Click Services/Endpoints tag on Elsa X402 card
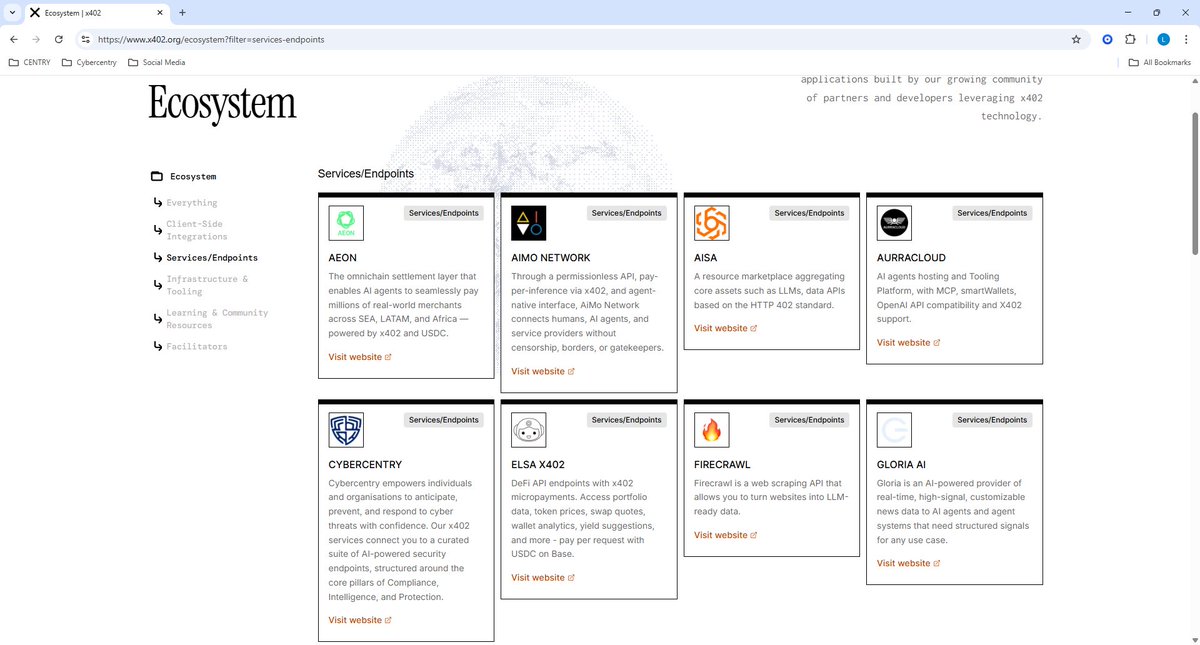1200x645 pixels. [x=626, y=420]
